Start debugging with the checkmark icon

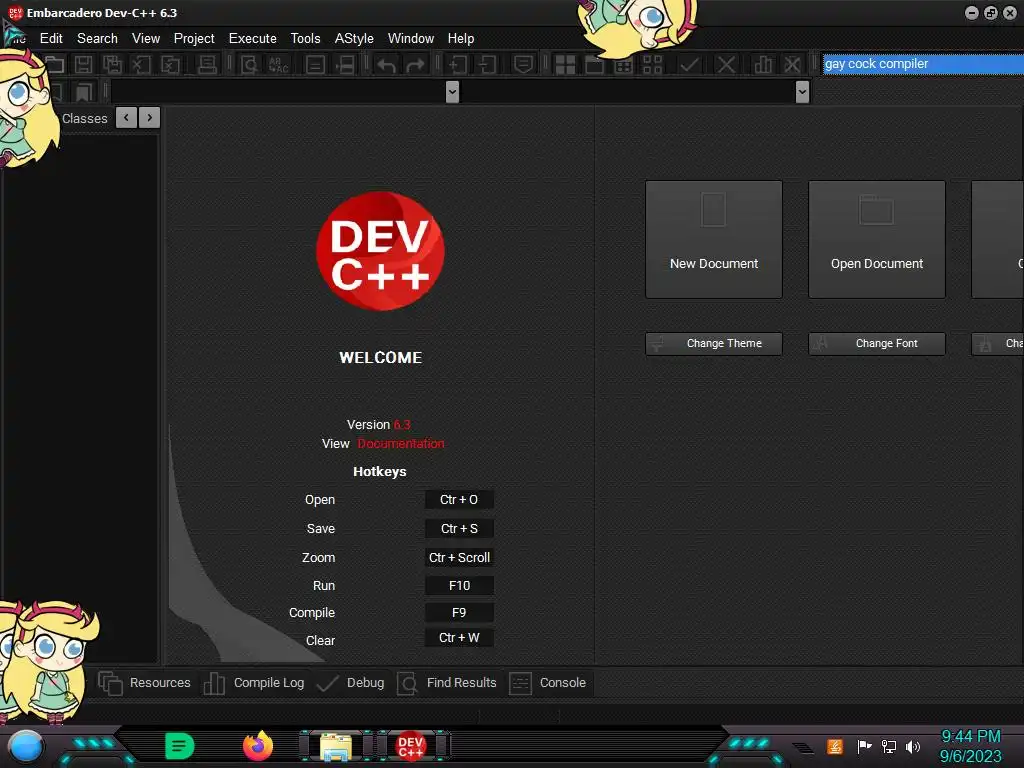[x=690, y=64]
